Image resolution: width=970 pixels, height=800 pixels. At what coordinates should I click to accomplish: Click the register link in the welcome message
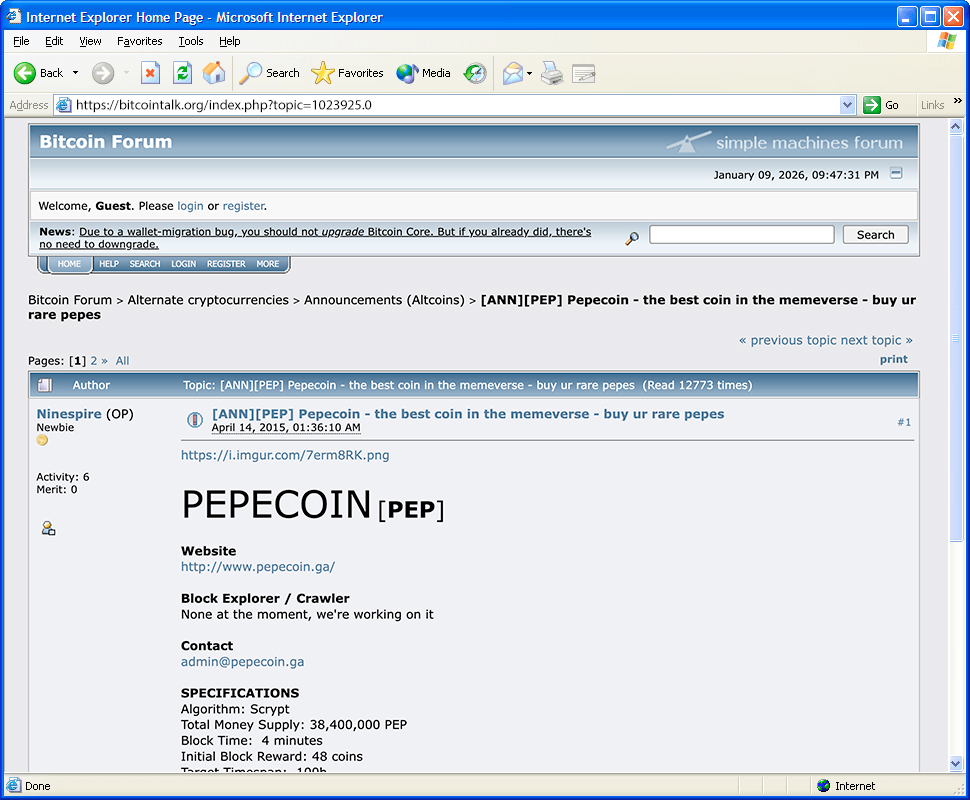243,205
